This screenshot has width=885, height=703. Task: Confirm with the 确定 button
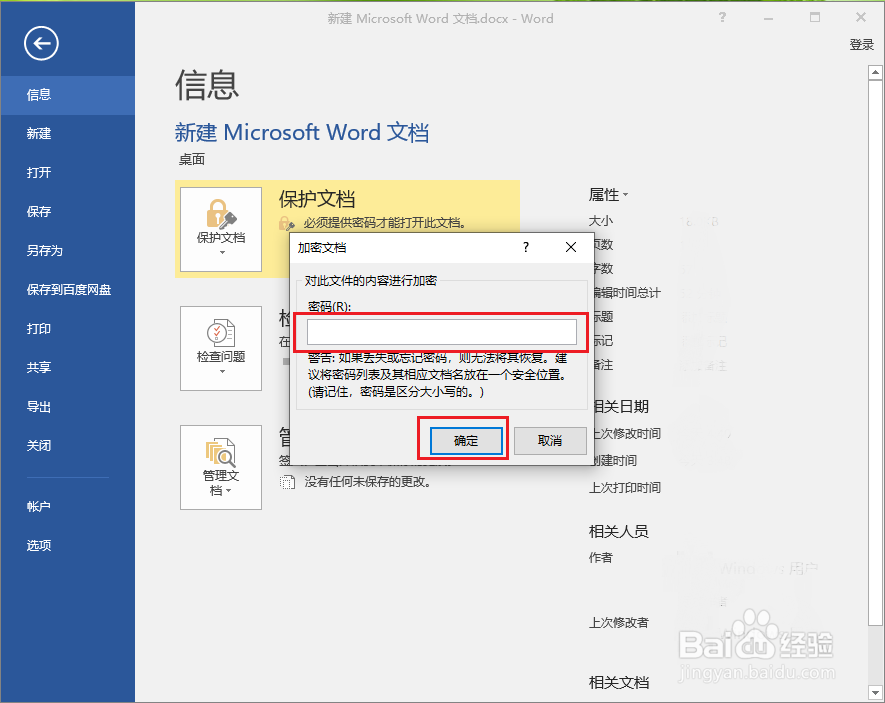click(x=466, y=441)
